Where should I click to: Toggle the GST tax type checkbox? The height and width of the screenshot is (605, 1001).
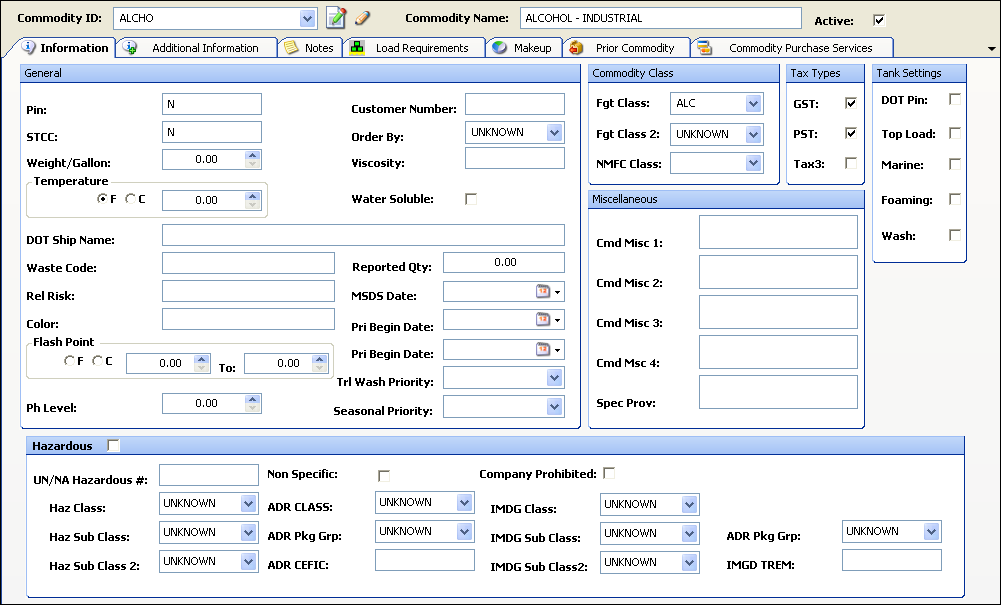851,103
